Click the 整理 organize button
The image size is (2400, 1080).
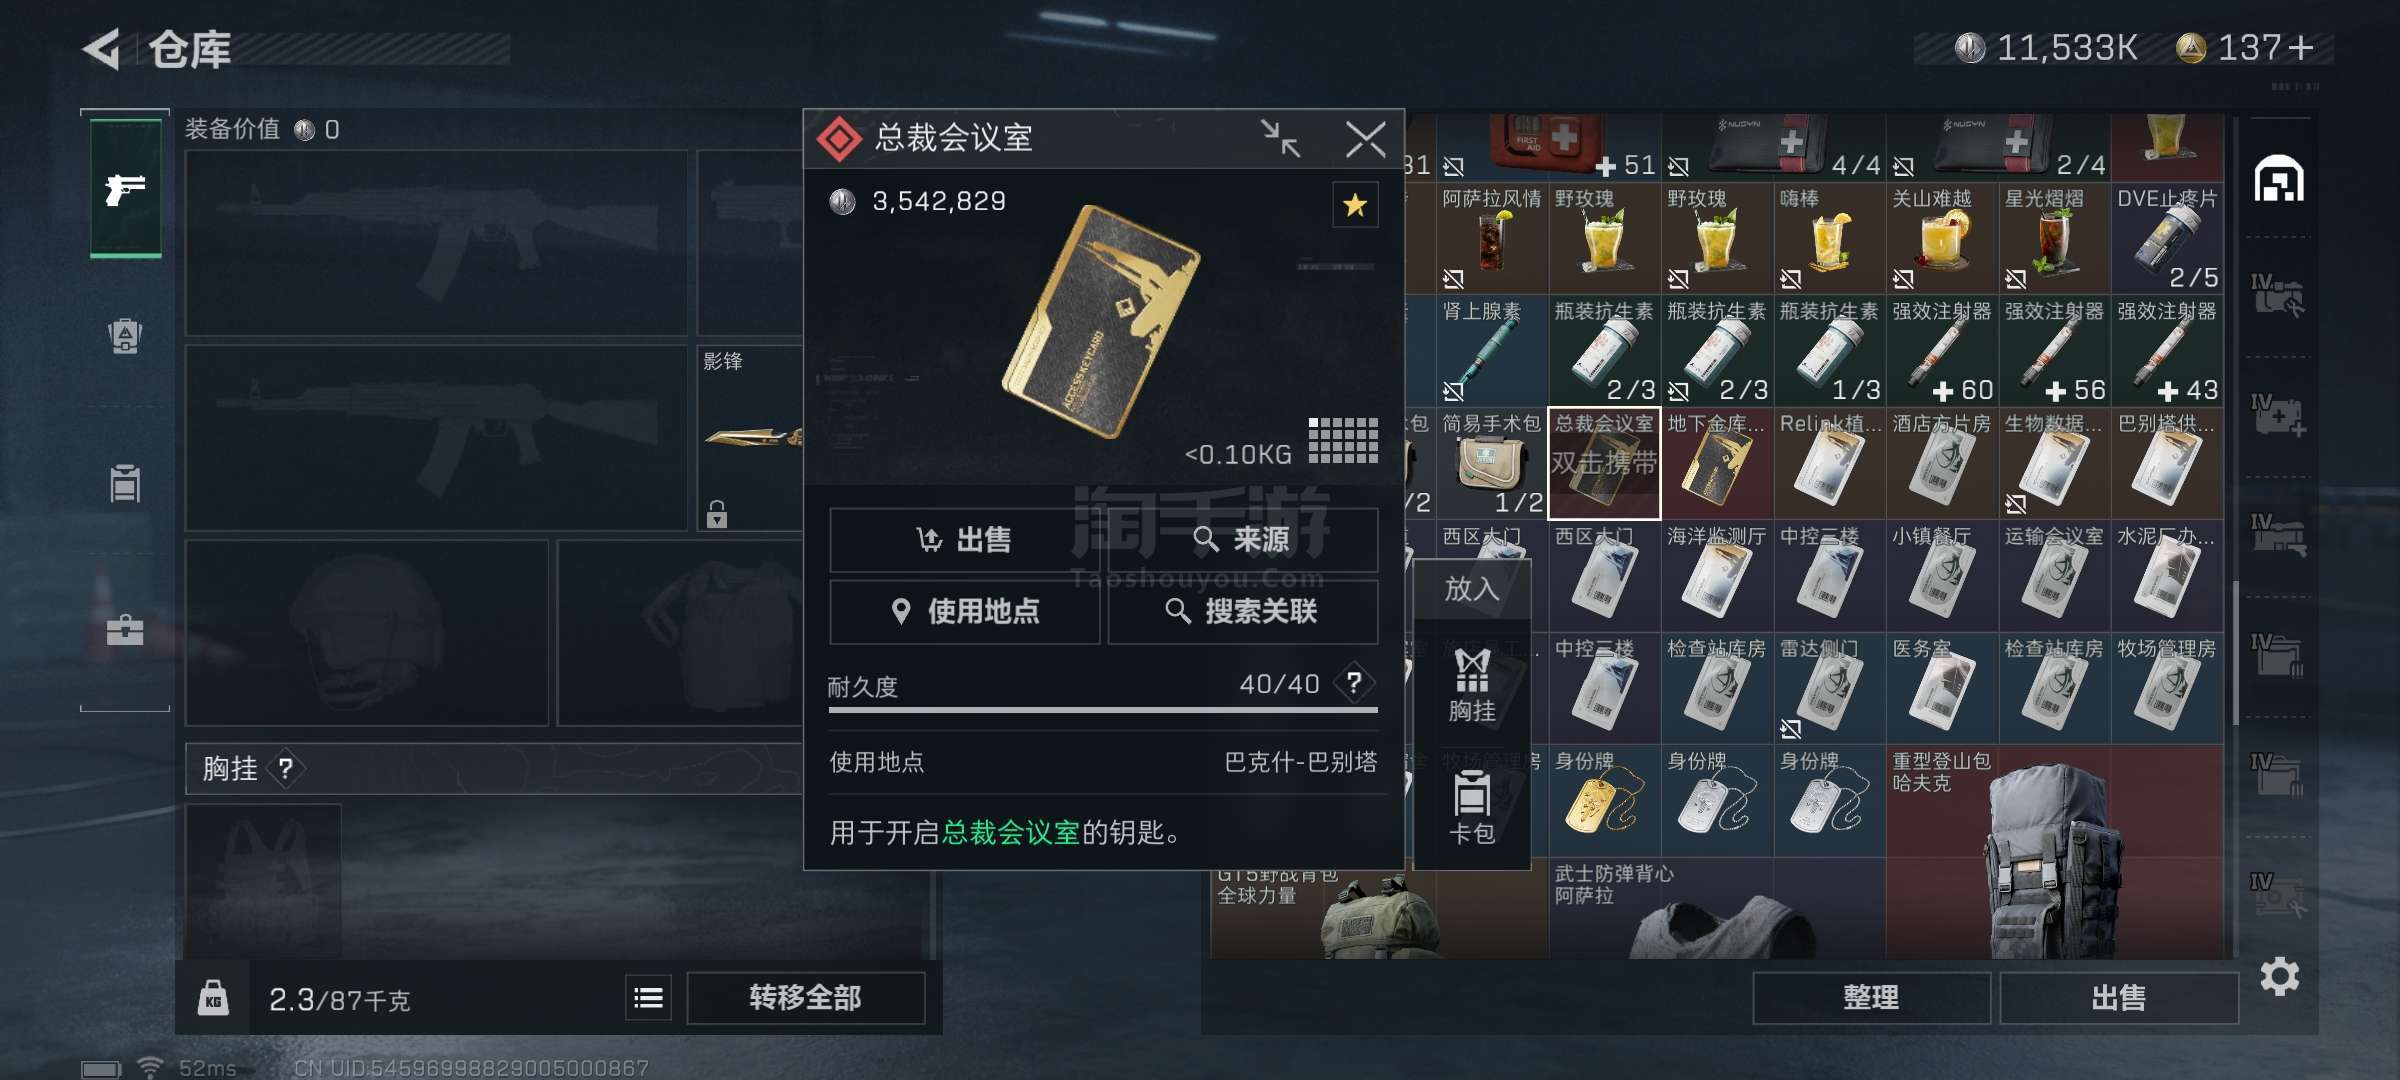click(1871, 997)
